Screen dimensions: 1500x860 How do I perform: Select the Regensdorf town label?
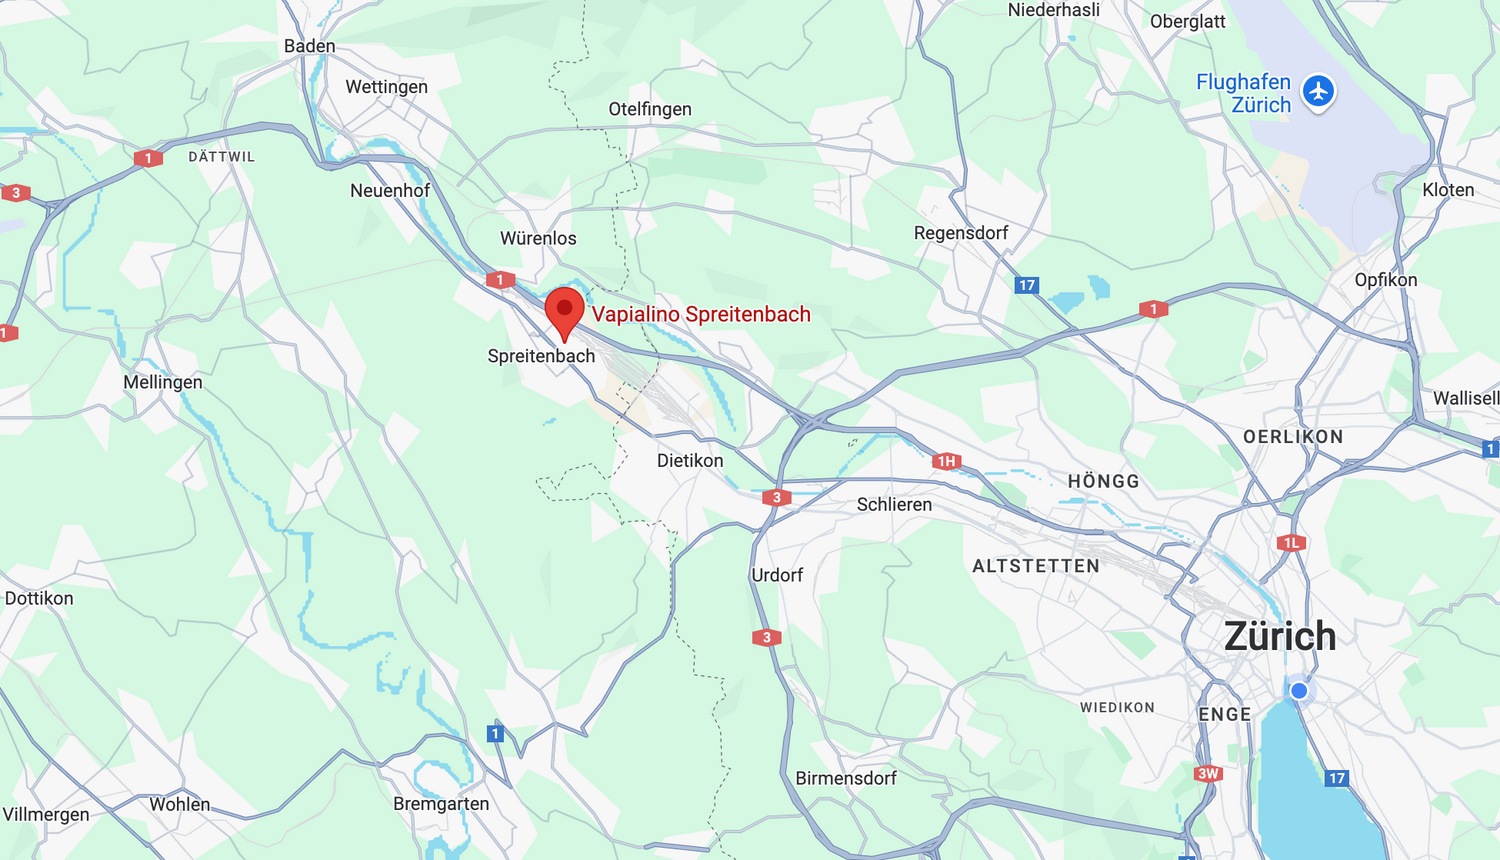(x=961, y=233)
